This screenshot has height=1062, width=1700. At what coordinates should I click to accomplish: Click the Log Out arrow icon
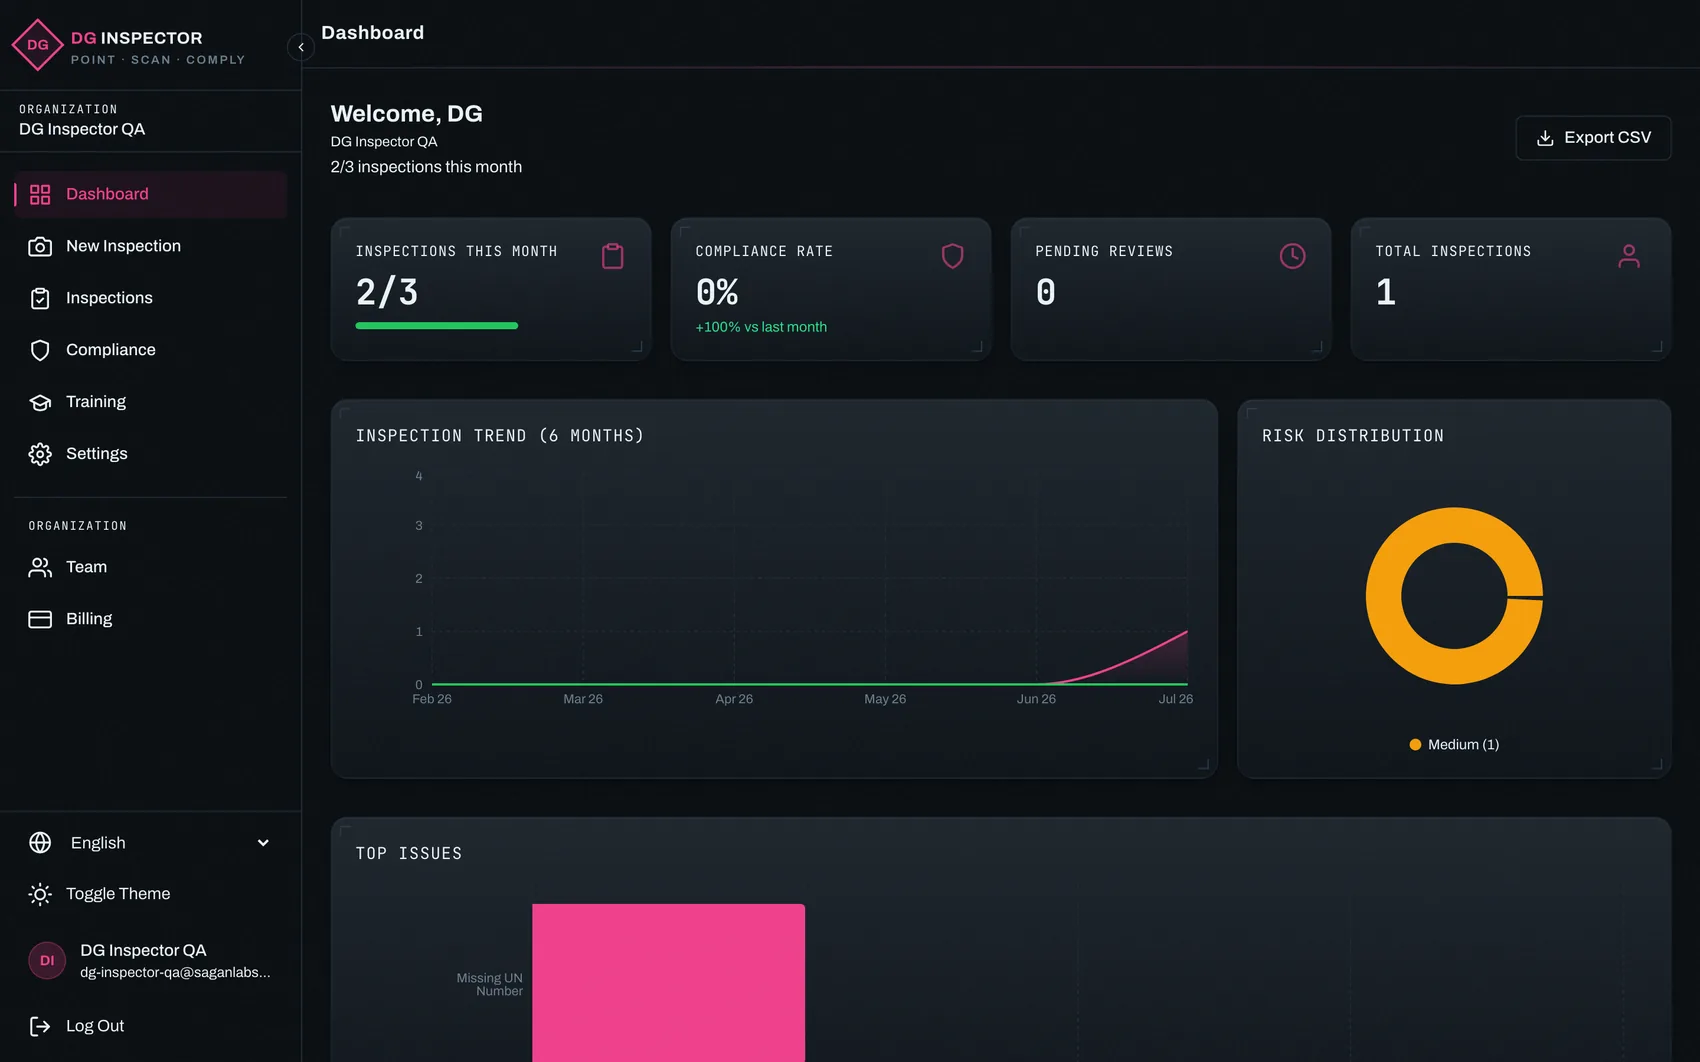(40, 1026)
